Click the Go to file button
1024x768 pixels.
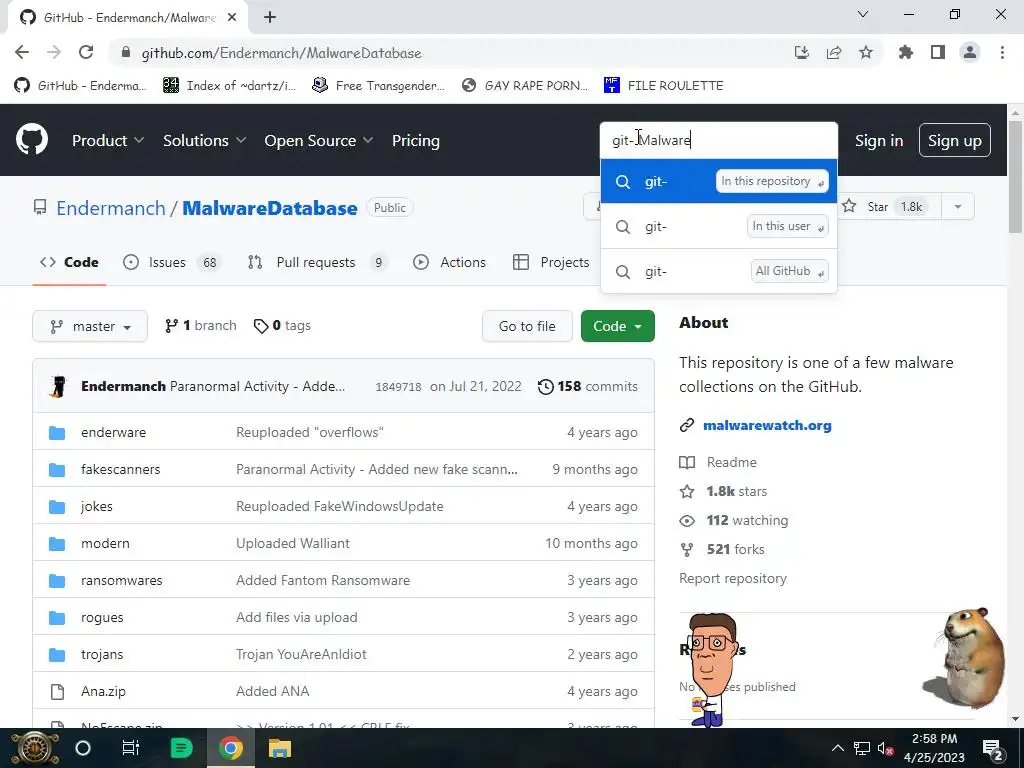[x=527, y=326]
